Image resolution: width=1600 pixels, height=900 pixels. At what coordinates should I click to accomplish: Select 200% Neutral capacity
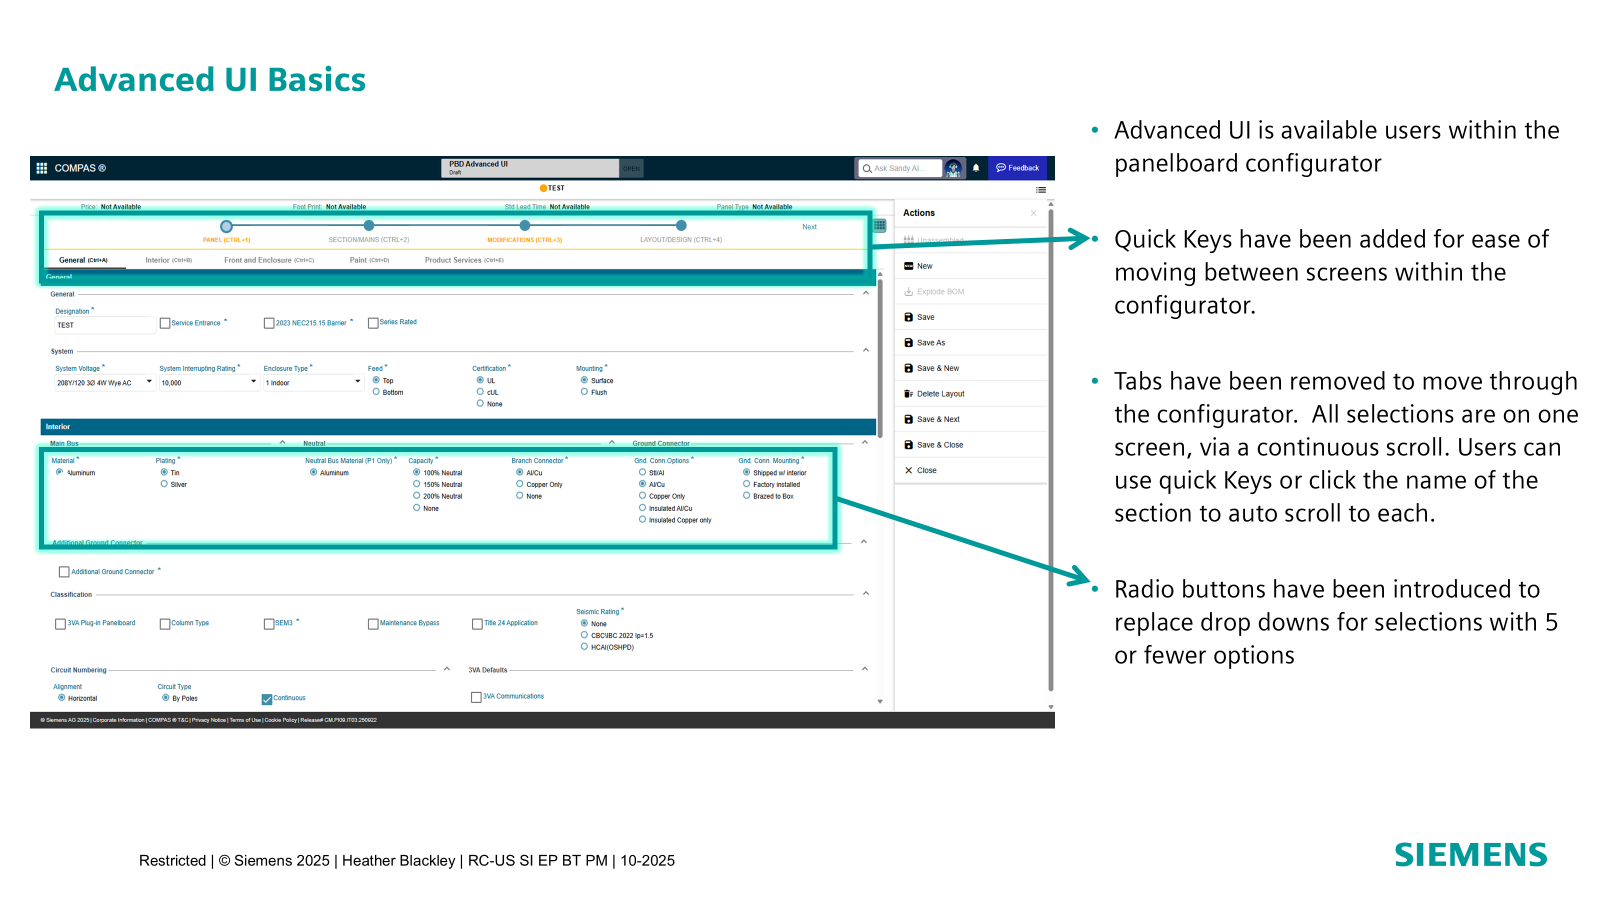[x=417, y=496]
